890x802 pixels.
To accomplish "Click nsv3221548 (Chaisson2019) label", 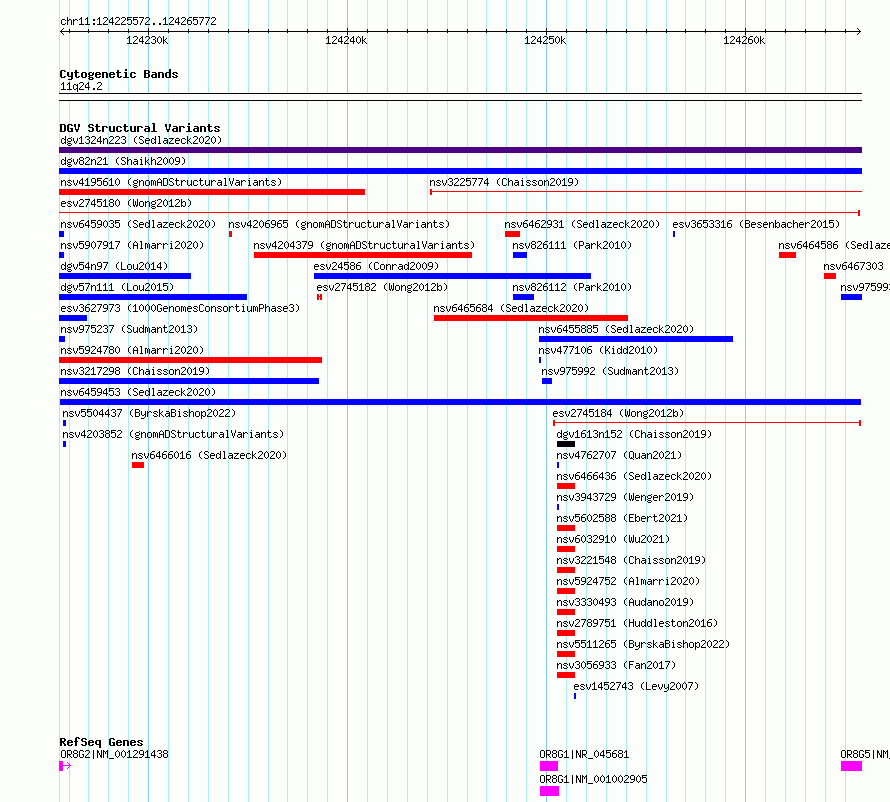I will pos(631,560).
